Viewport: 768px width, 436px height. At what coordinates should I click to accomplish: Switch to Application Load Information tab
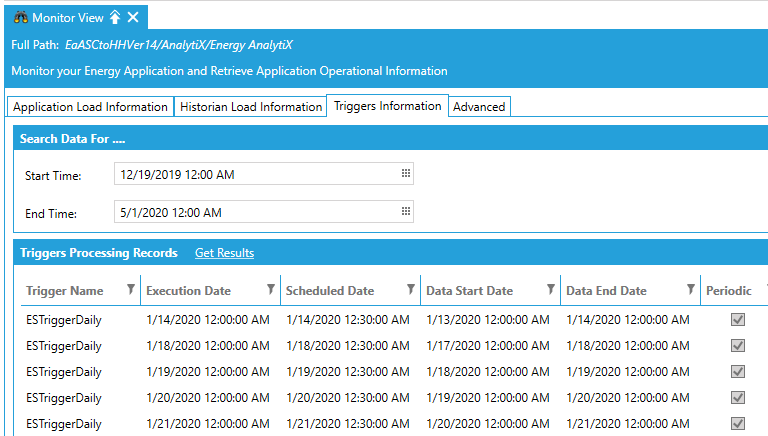[x=90, y=107]
